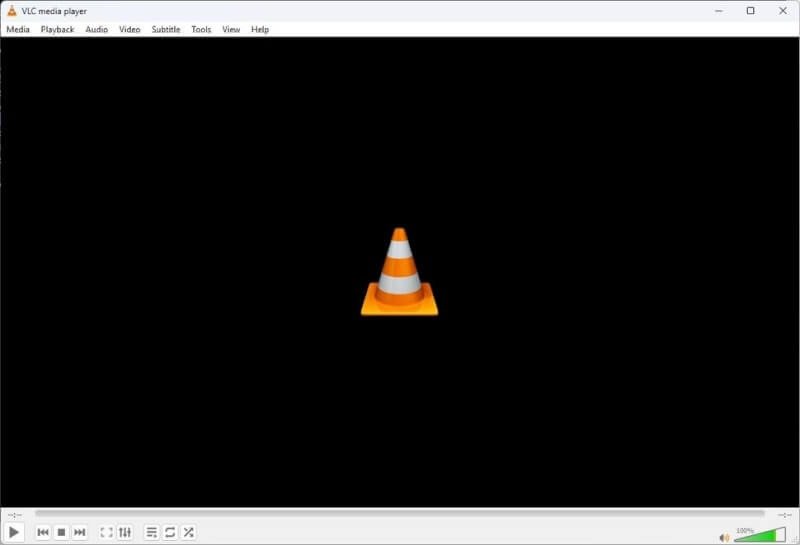Click the VLC cone title bar icon
This screenshot has width=800, height=545.
[12, 11]
